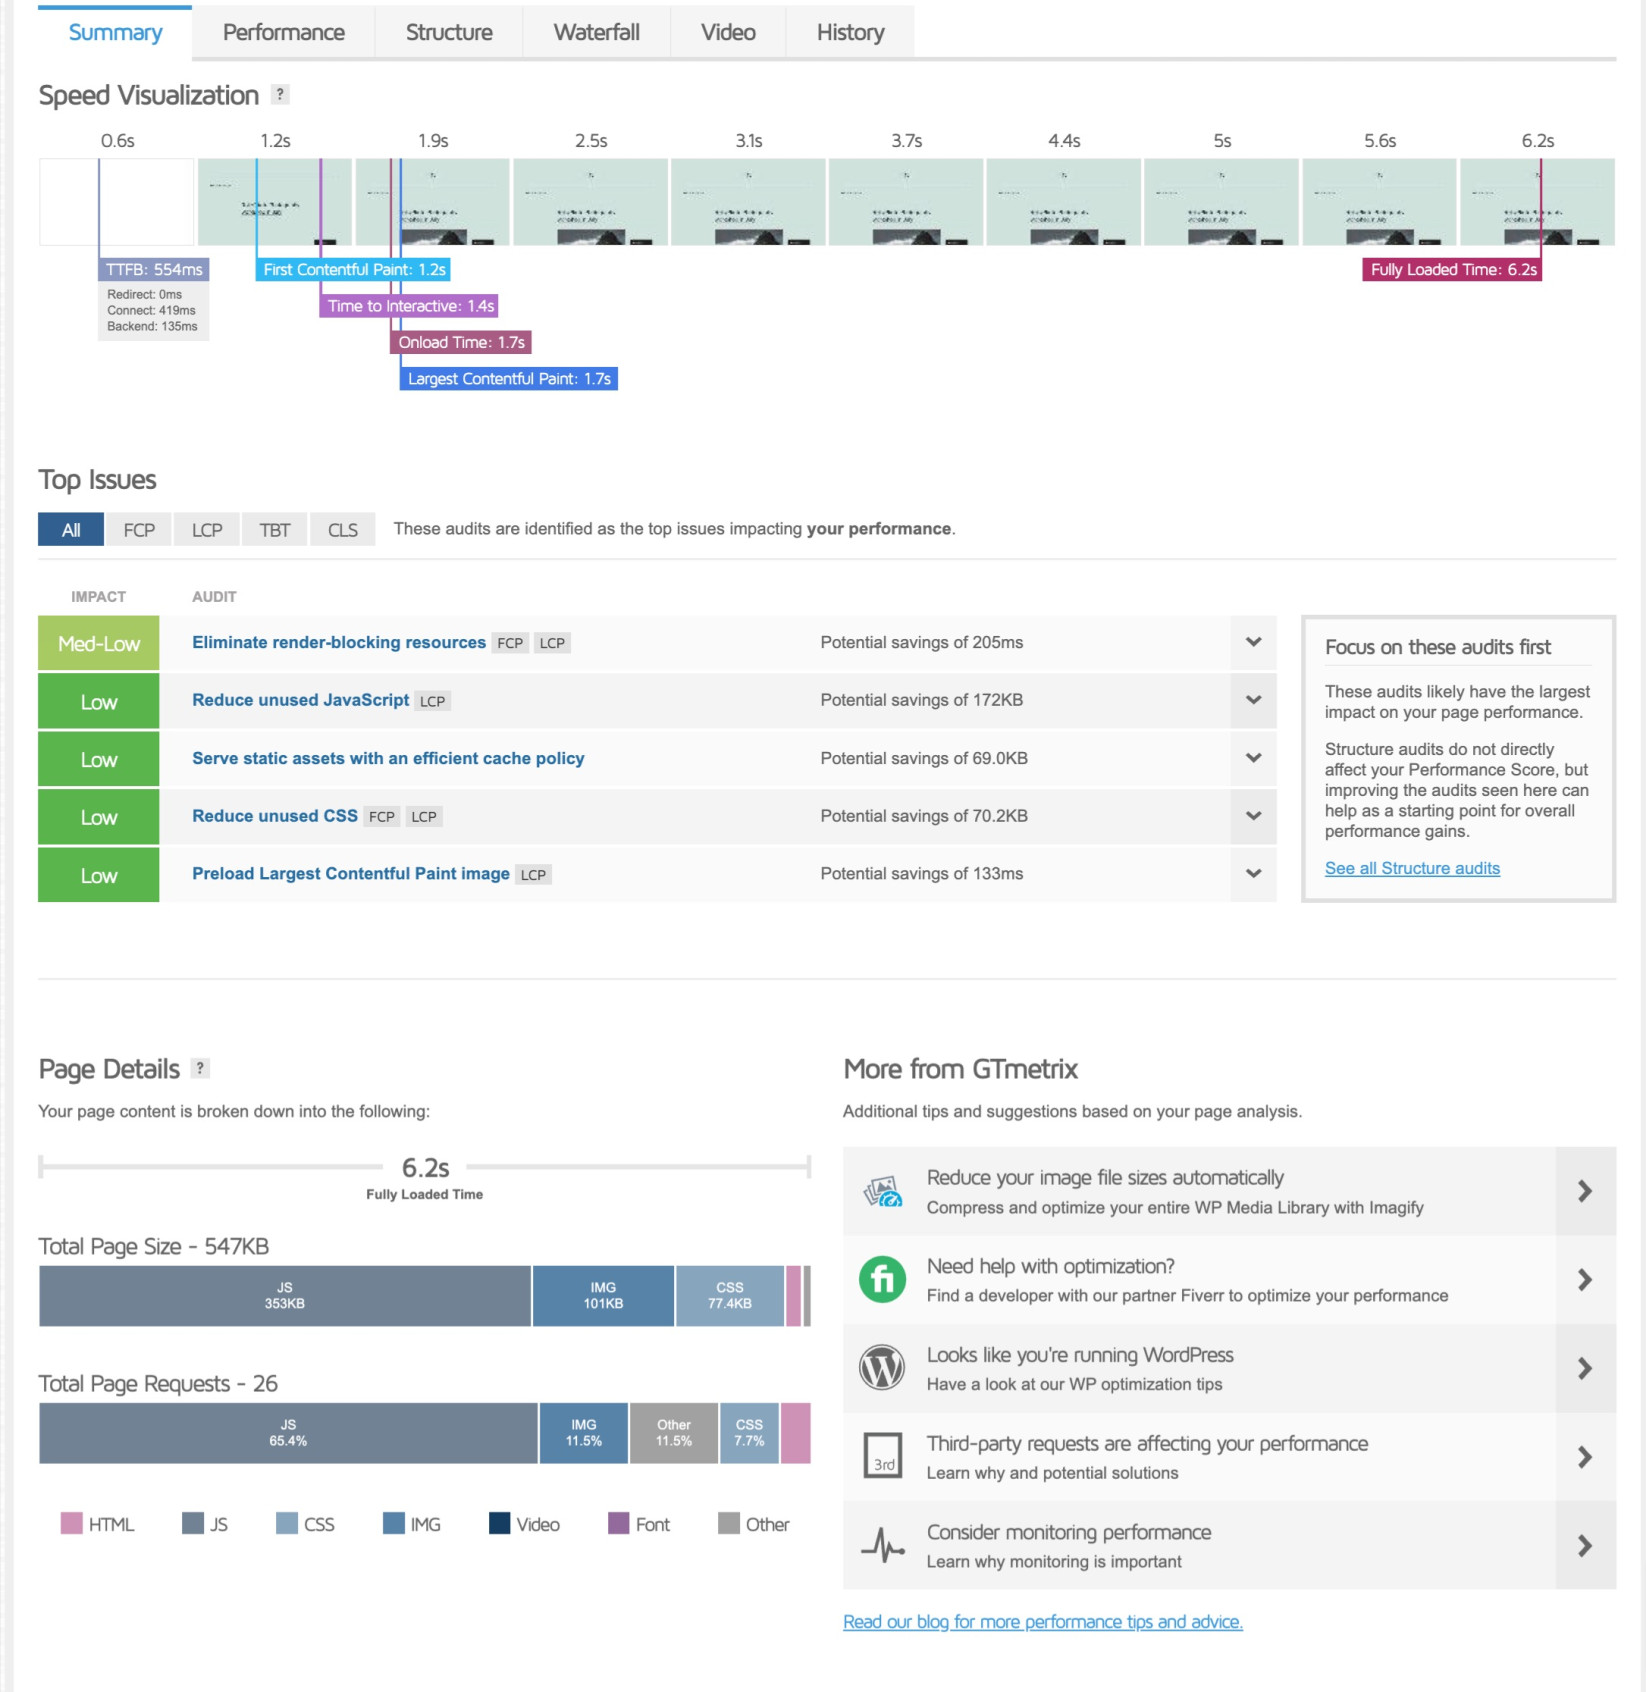Open arrow for Reduce image file sizes
Viewport: 1646px width, 1692px height.
point(1585,1190)
